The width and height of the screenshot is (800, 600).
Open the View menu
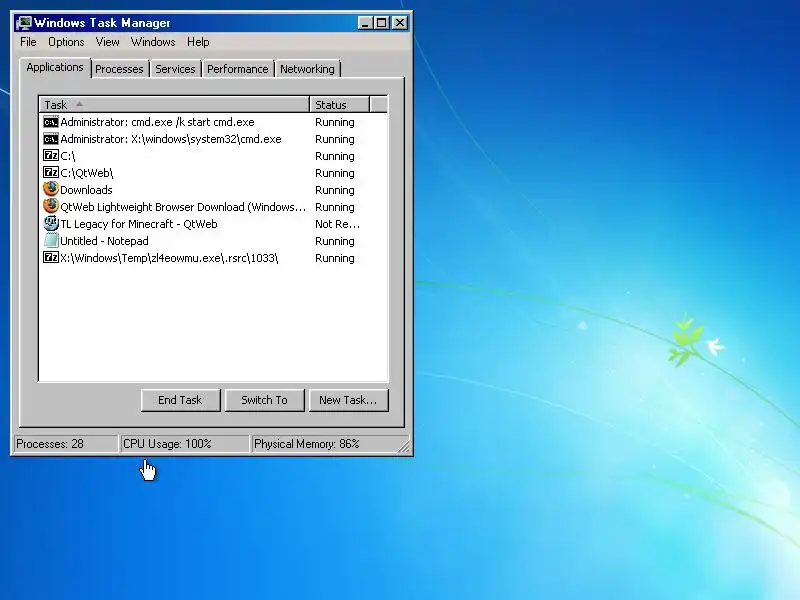[x=107, y=42]
